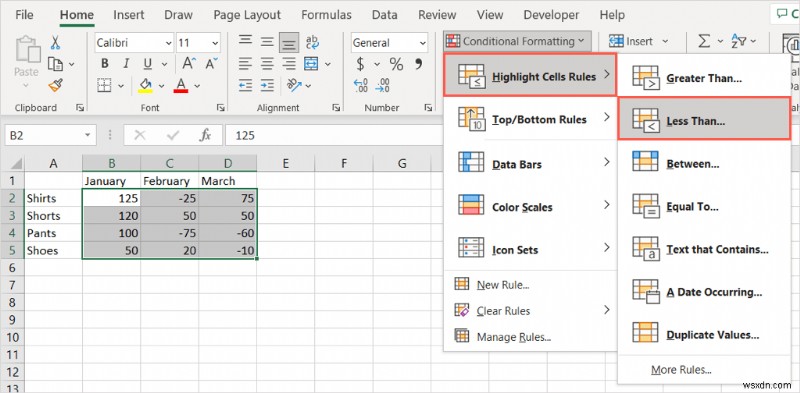The width and height of the screenshot is (800, 393).
Task: Select Greater Than... rule
Action: click(x=704, y=78)
